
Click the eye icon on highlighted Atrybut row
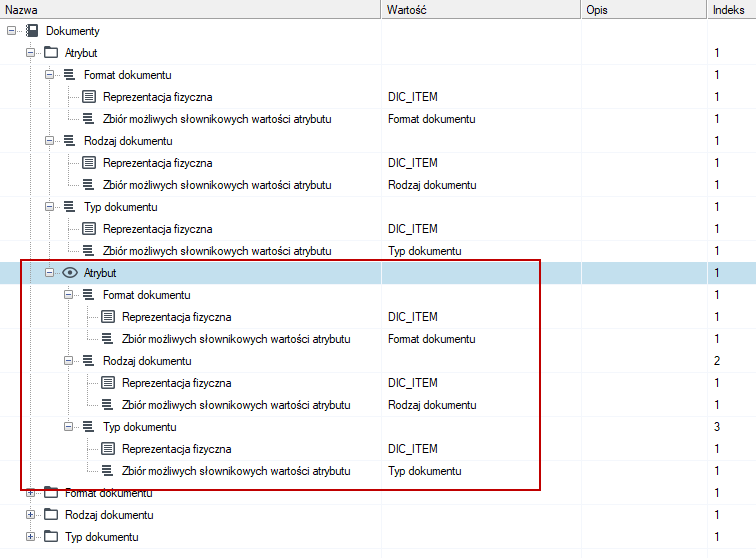70,273
